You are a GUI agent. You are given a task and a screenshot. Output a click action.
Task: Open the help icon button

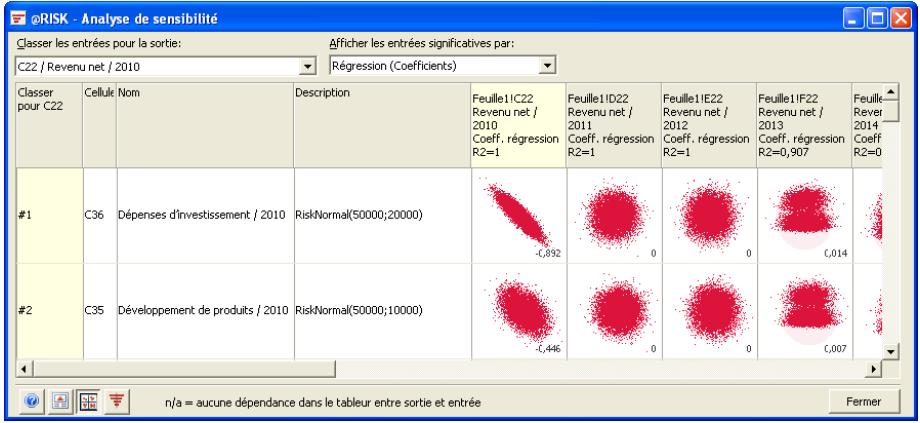pos(32,401)
